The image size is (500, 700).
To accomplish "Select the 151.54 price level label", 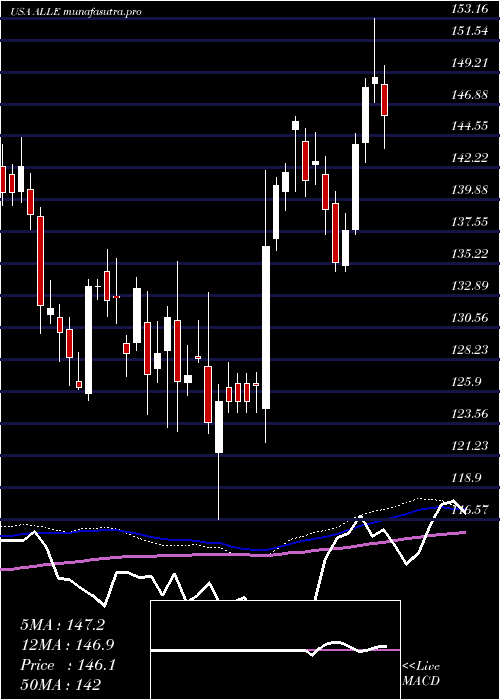I will (469, 31).
